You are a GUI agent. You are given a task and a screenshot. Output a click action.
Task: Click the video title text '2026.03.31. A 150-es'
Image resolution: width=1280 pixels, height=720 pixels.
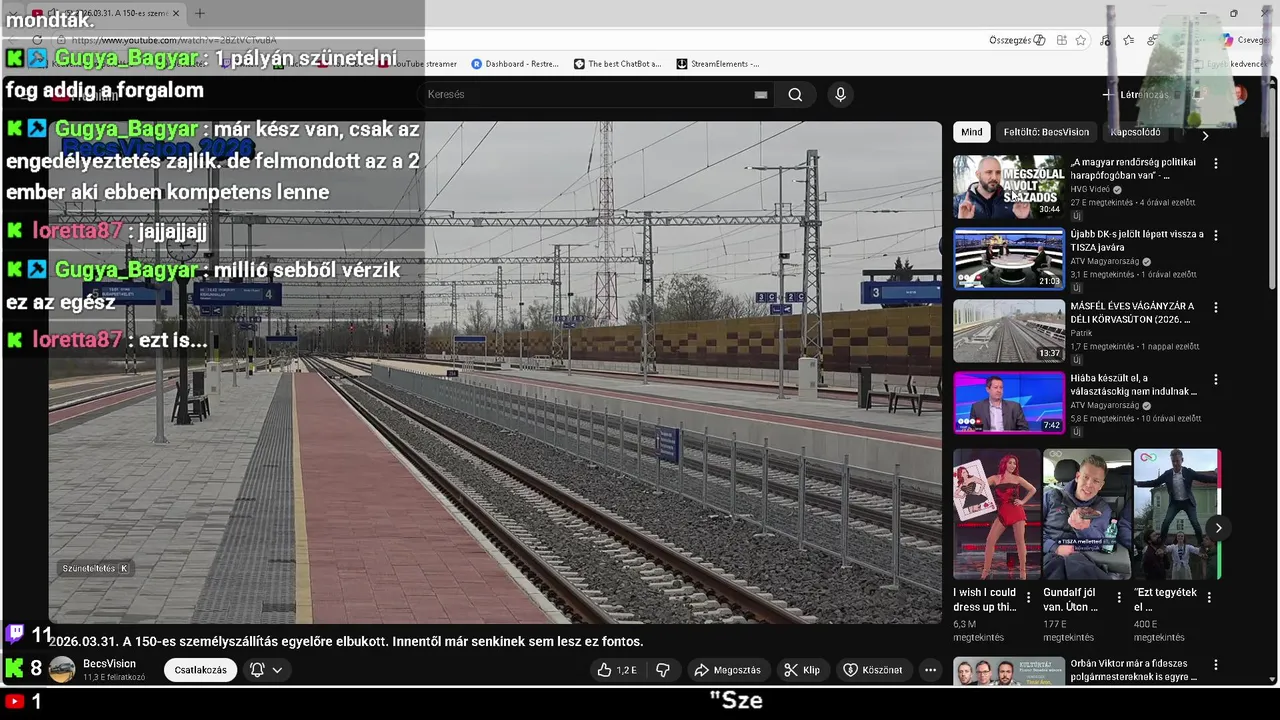click(x=346, y=641)
